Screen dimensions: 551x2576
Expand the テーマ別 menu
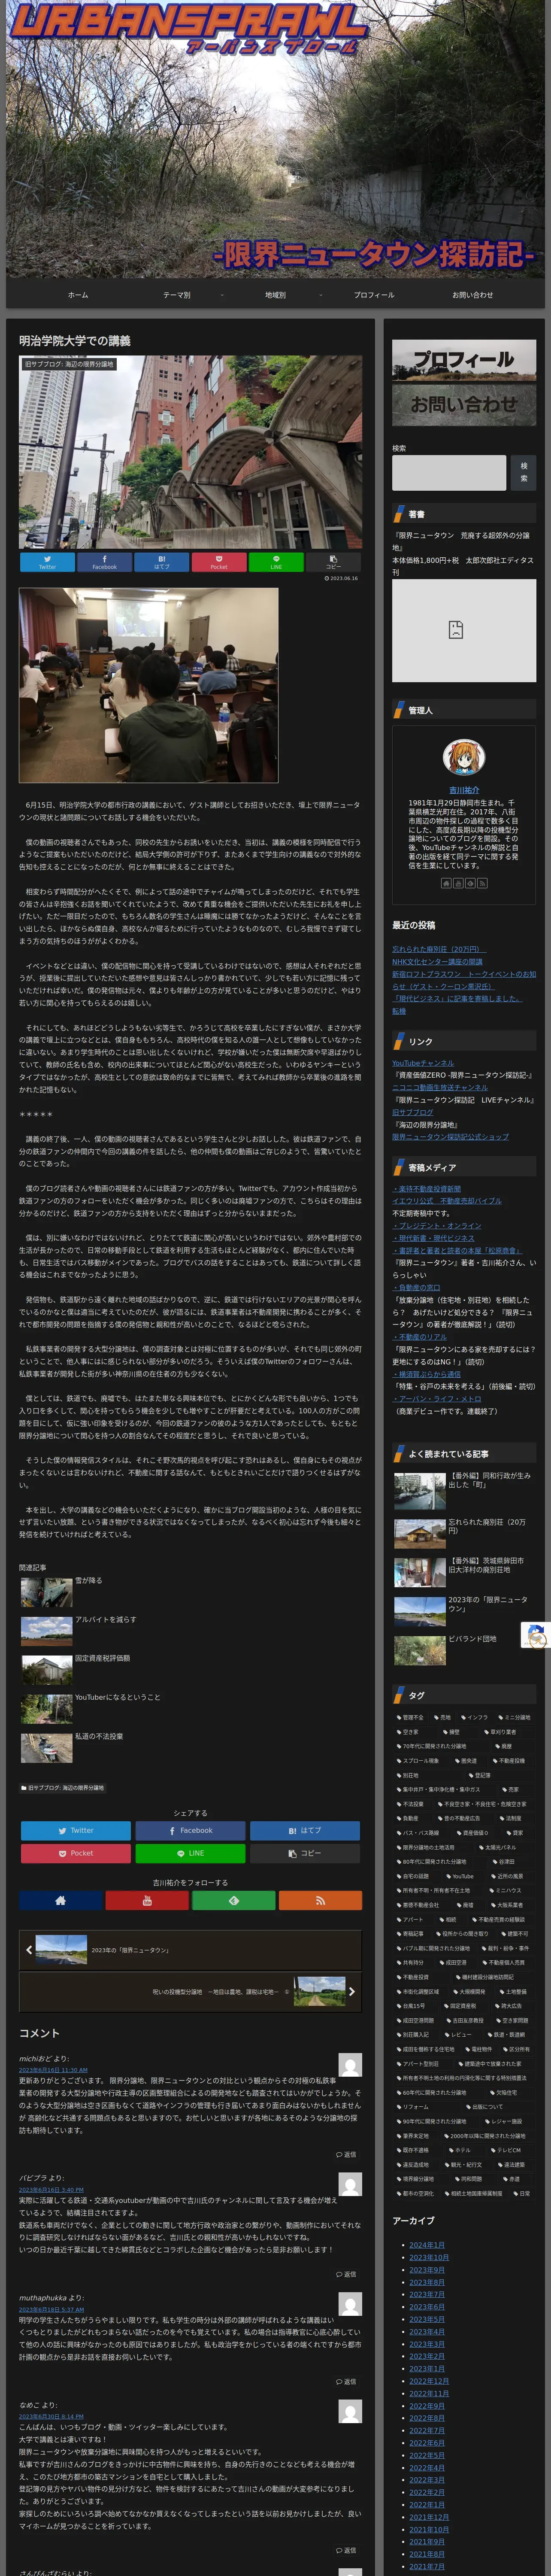(177, 295)
